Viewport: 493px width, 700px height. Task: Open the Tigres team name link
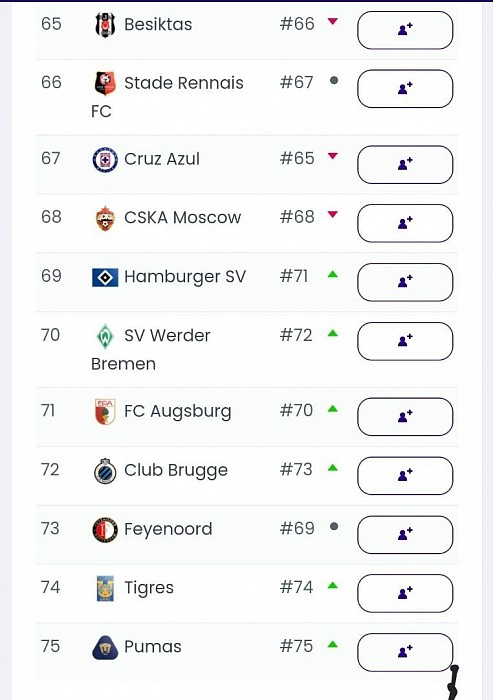149,588
